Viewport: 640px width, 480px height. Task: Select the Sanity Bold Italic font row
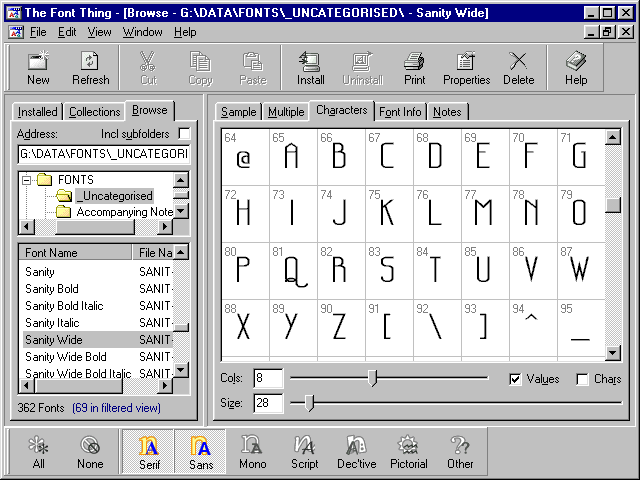[98, 306]
